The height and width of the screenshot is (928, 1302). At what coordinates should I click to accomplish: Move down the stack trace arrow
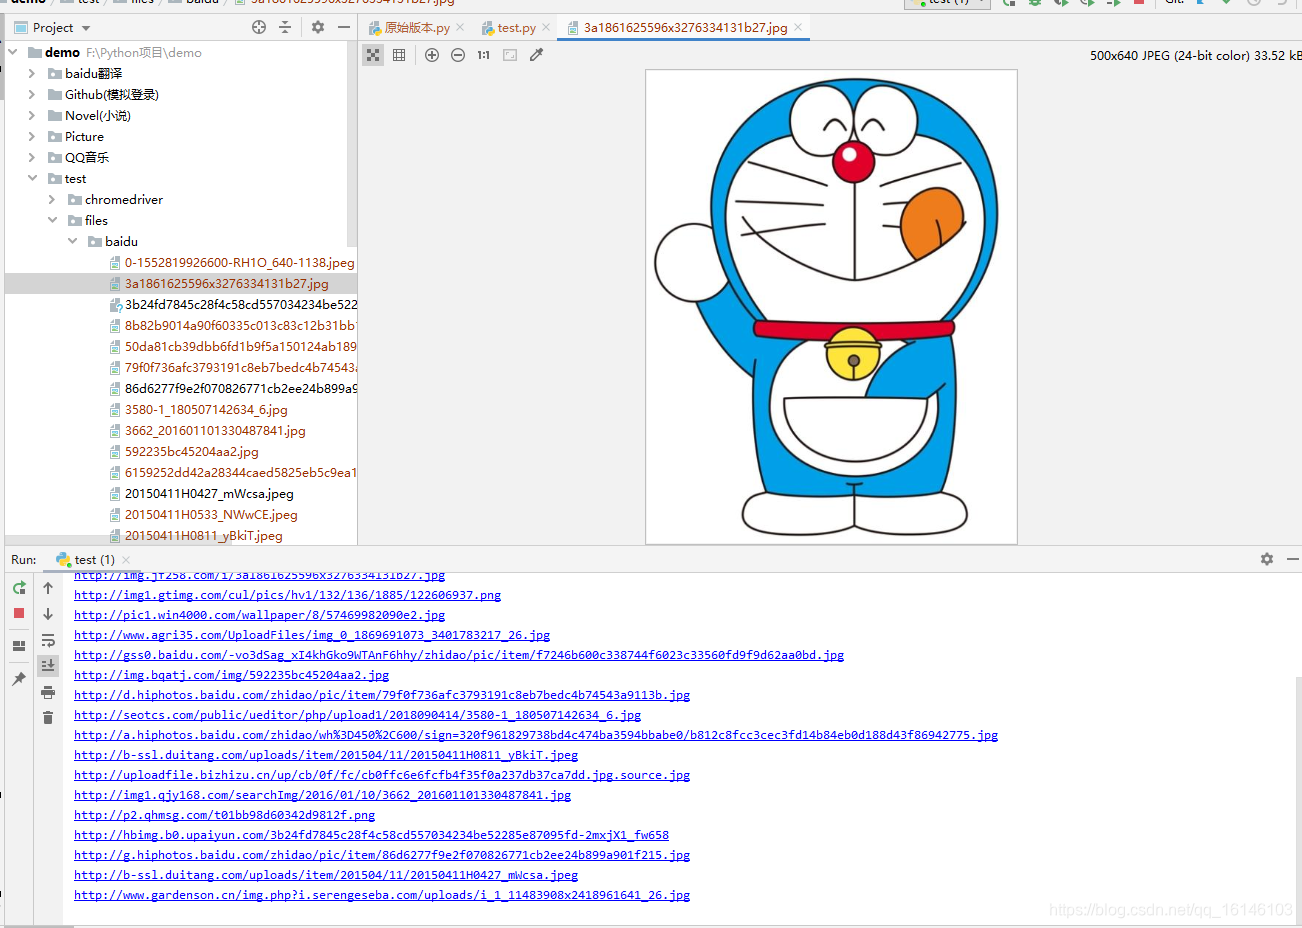click(48, 614)
